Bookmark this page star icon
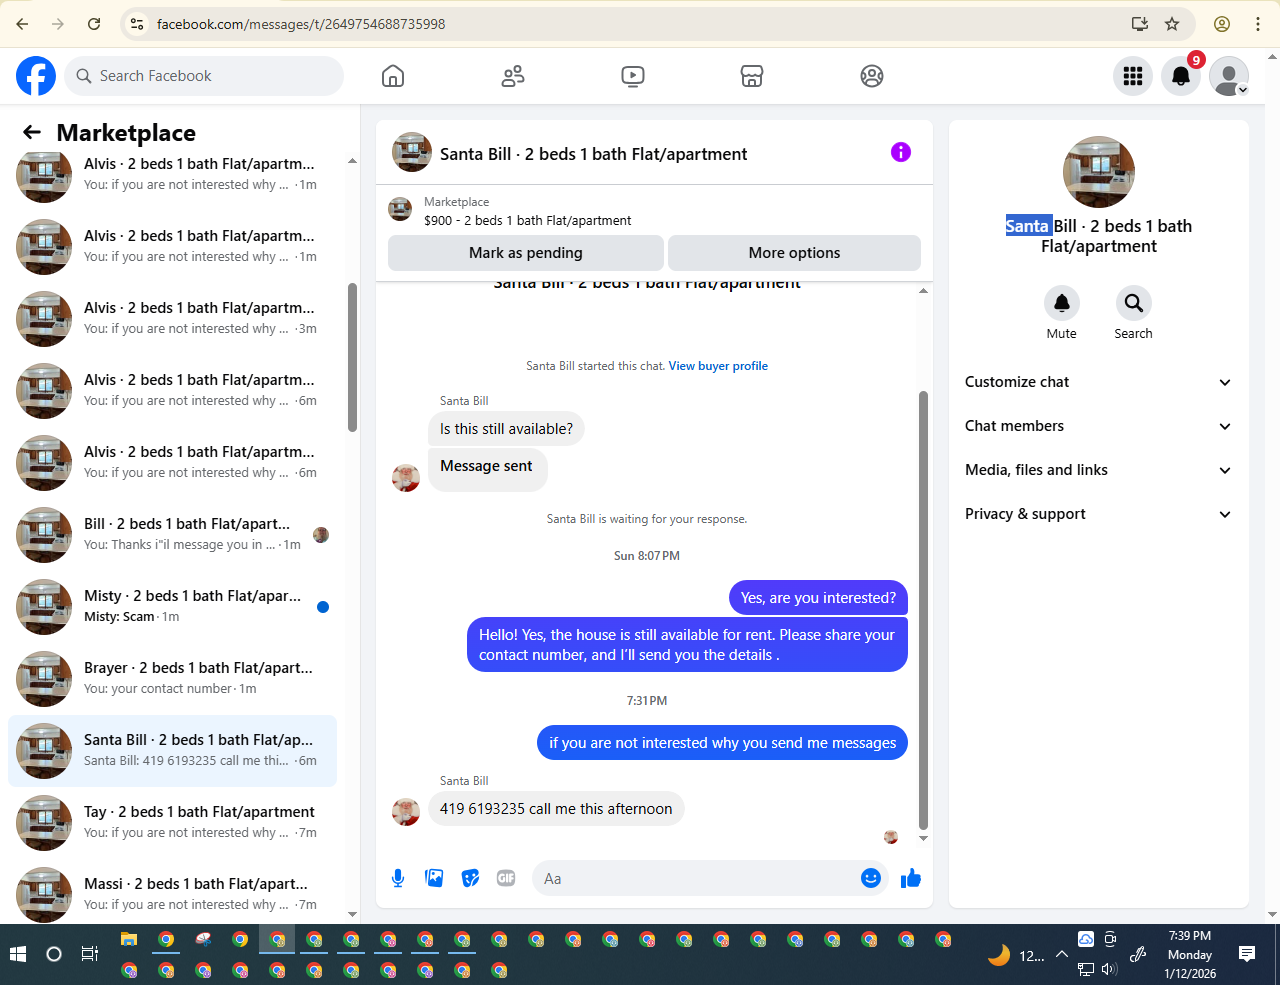Screen dimensions: 1280x985 [1172, 24]
